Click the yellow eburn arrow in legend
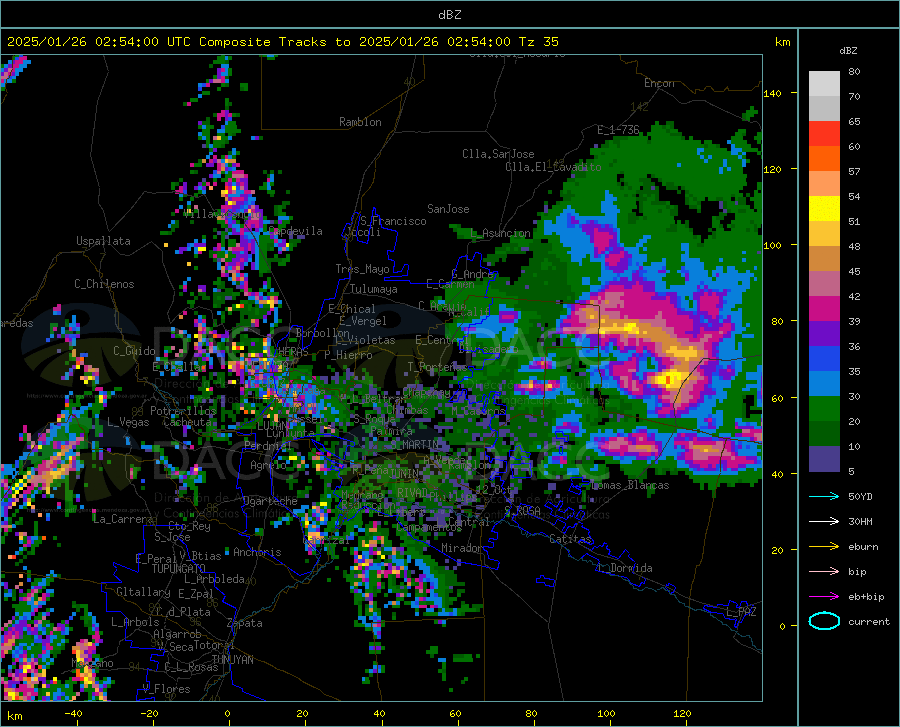This screenshot has height=727, width=900. click(824, 546)
